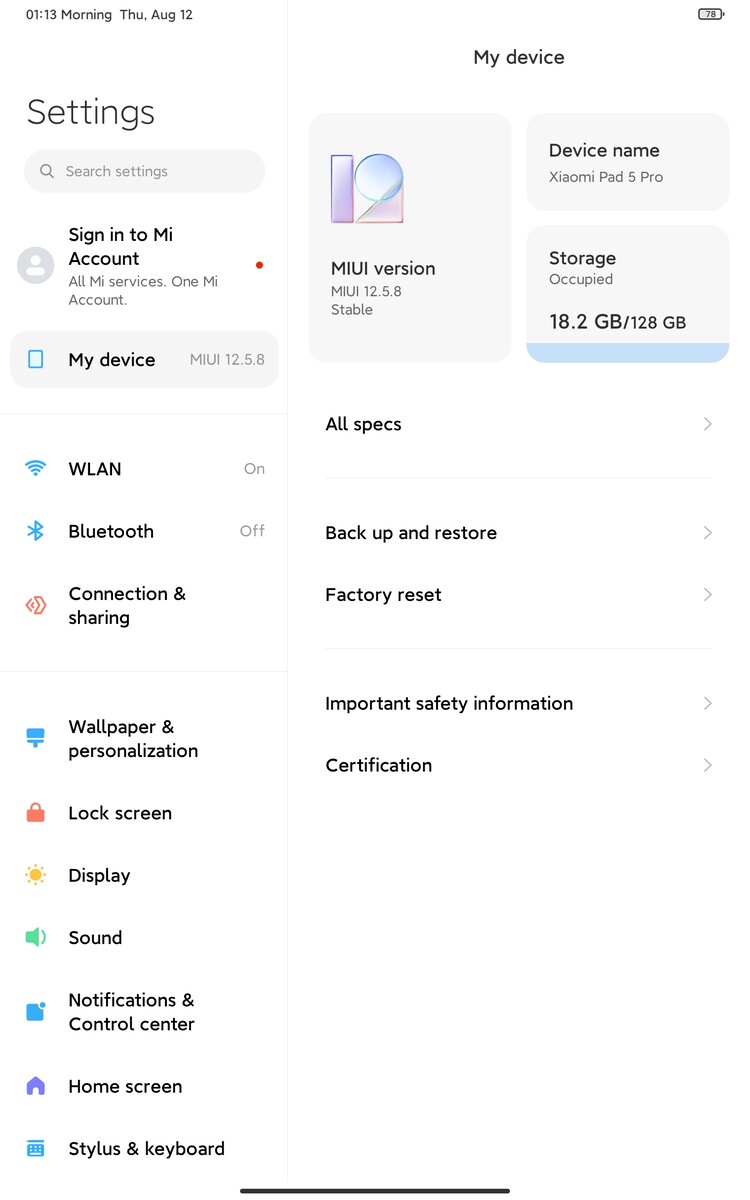
Task: Tap the WLAN wifi icon
Action: click(x=36, y=468)
